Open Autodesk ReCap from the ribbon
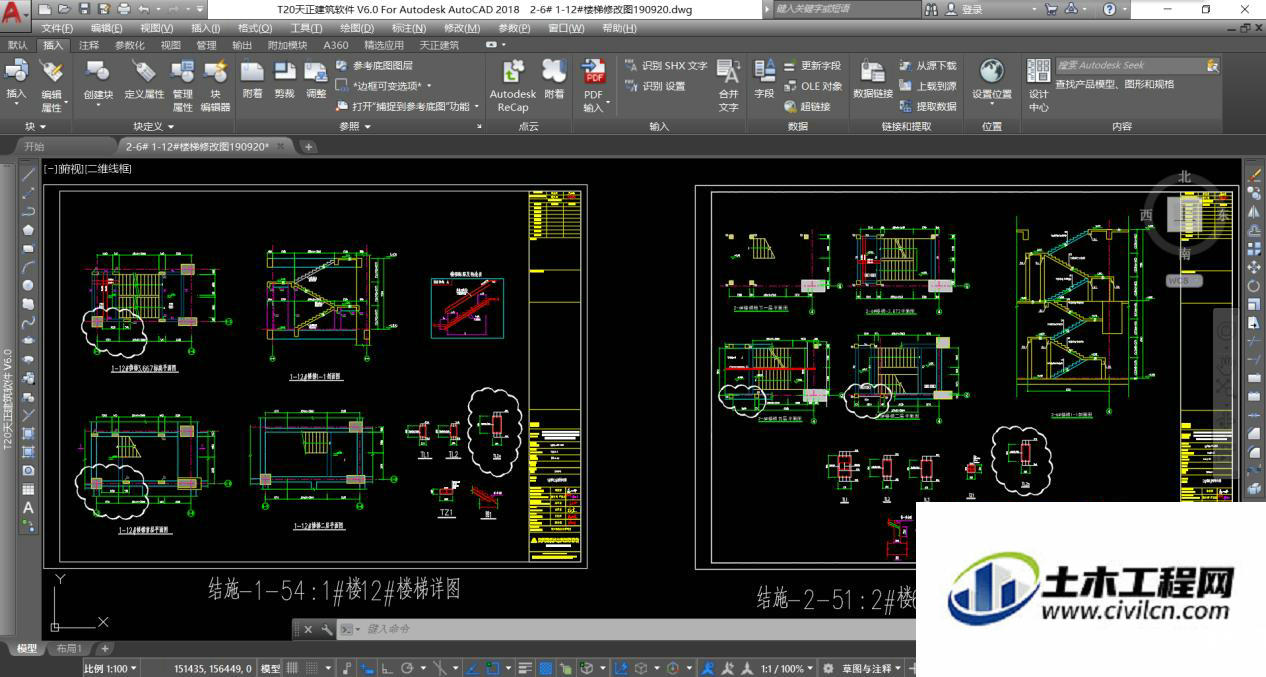The image size is (1266, 677). 513,85
